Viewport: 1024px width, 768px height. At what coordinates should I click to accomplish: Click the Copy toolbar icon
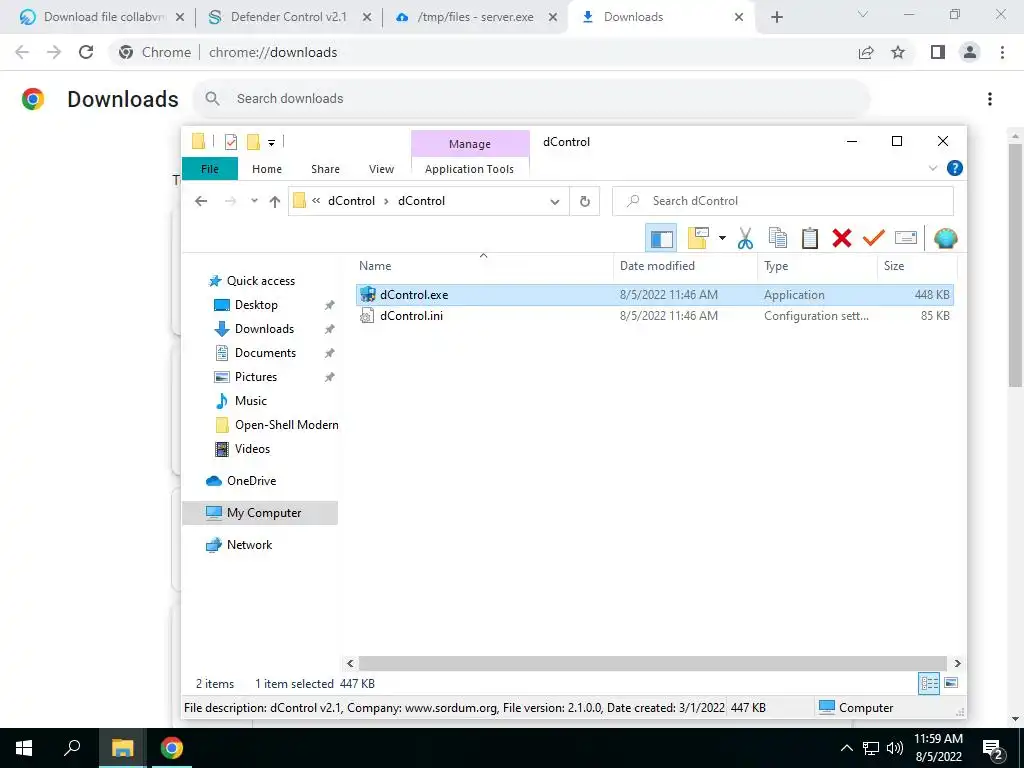777,238
